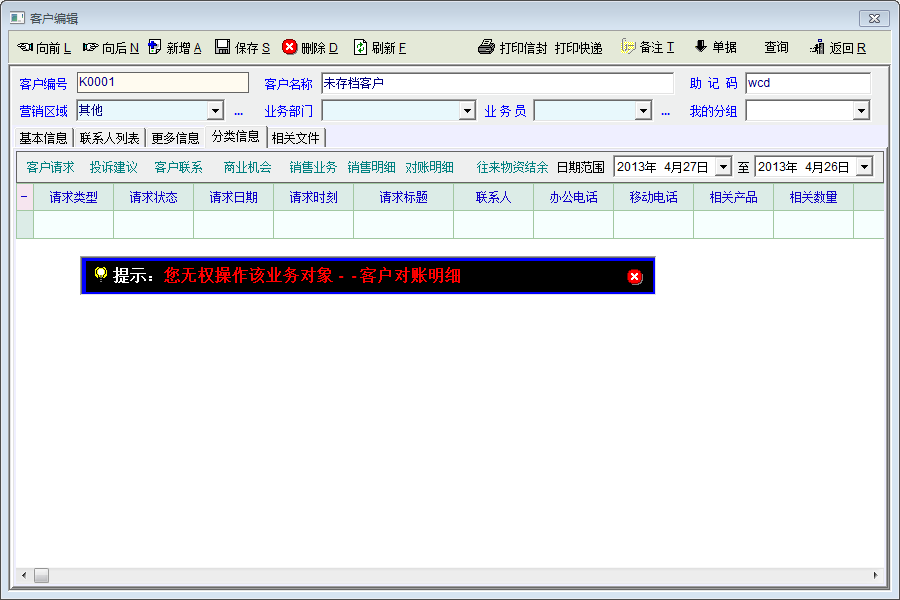Click the 新增 (add new) icon
The image size is (900, 600).
tap(155, 47)
